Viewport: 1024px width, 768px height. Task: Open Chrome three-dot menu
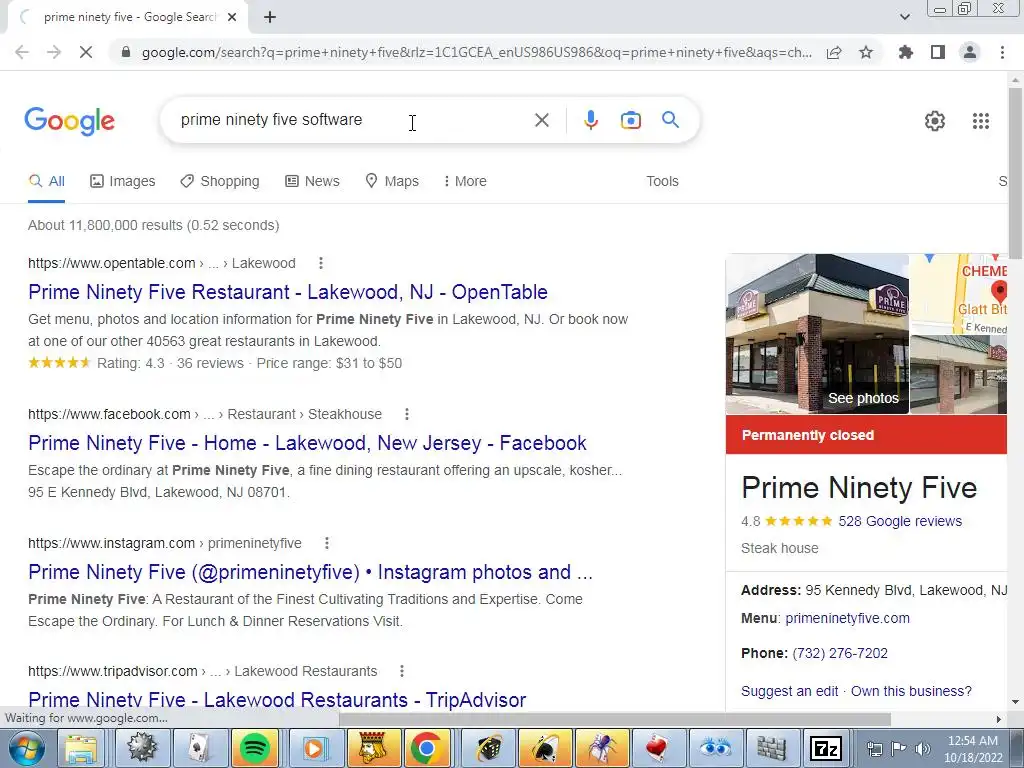click(x=1002, y=52)
